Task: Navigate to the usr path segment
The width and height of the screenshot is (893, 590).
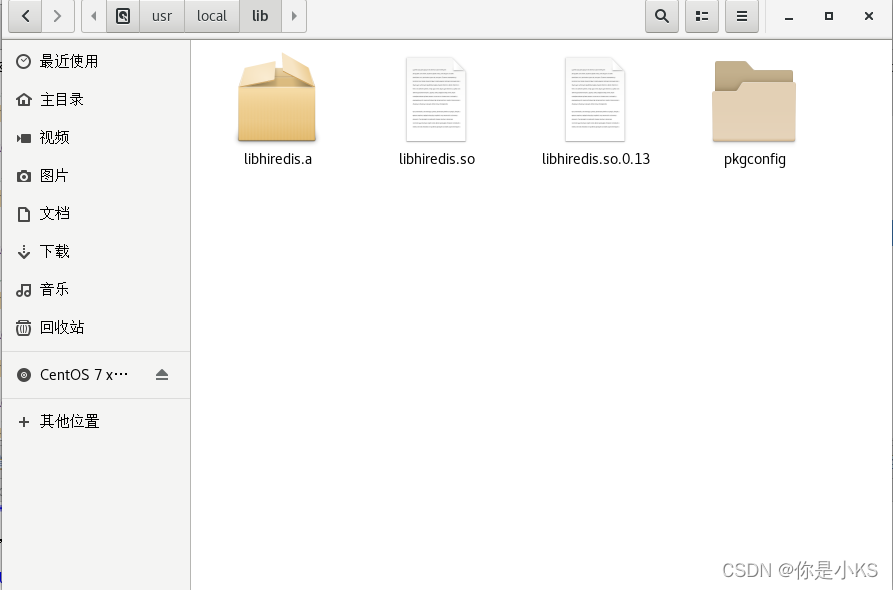Action: pyautogui.click(x=162, y=16)
